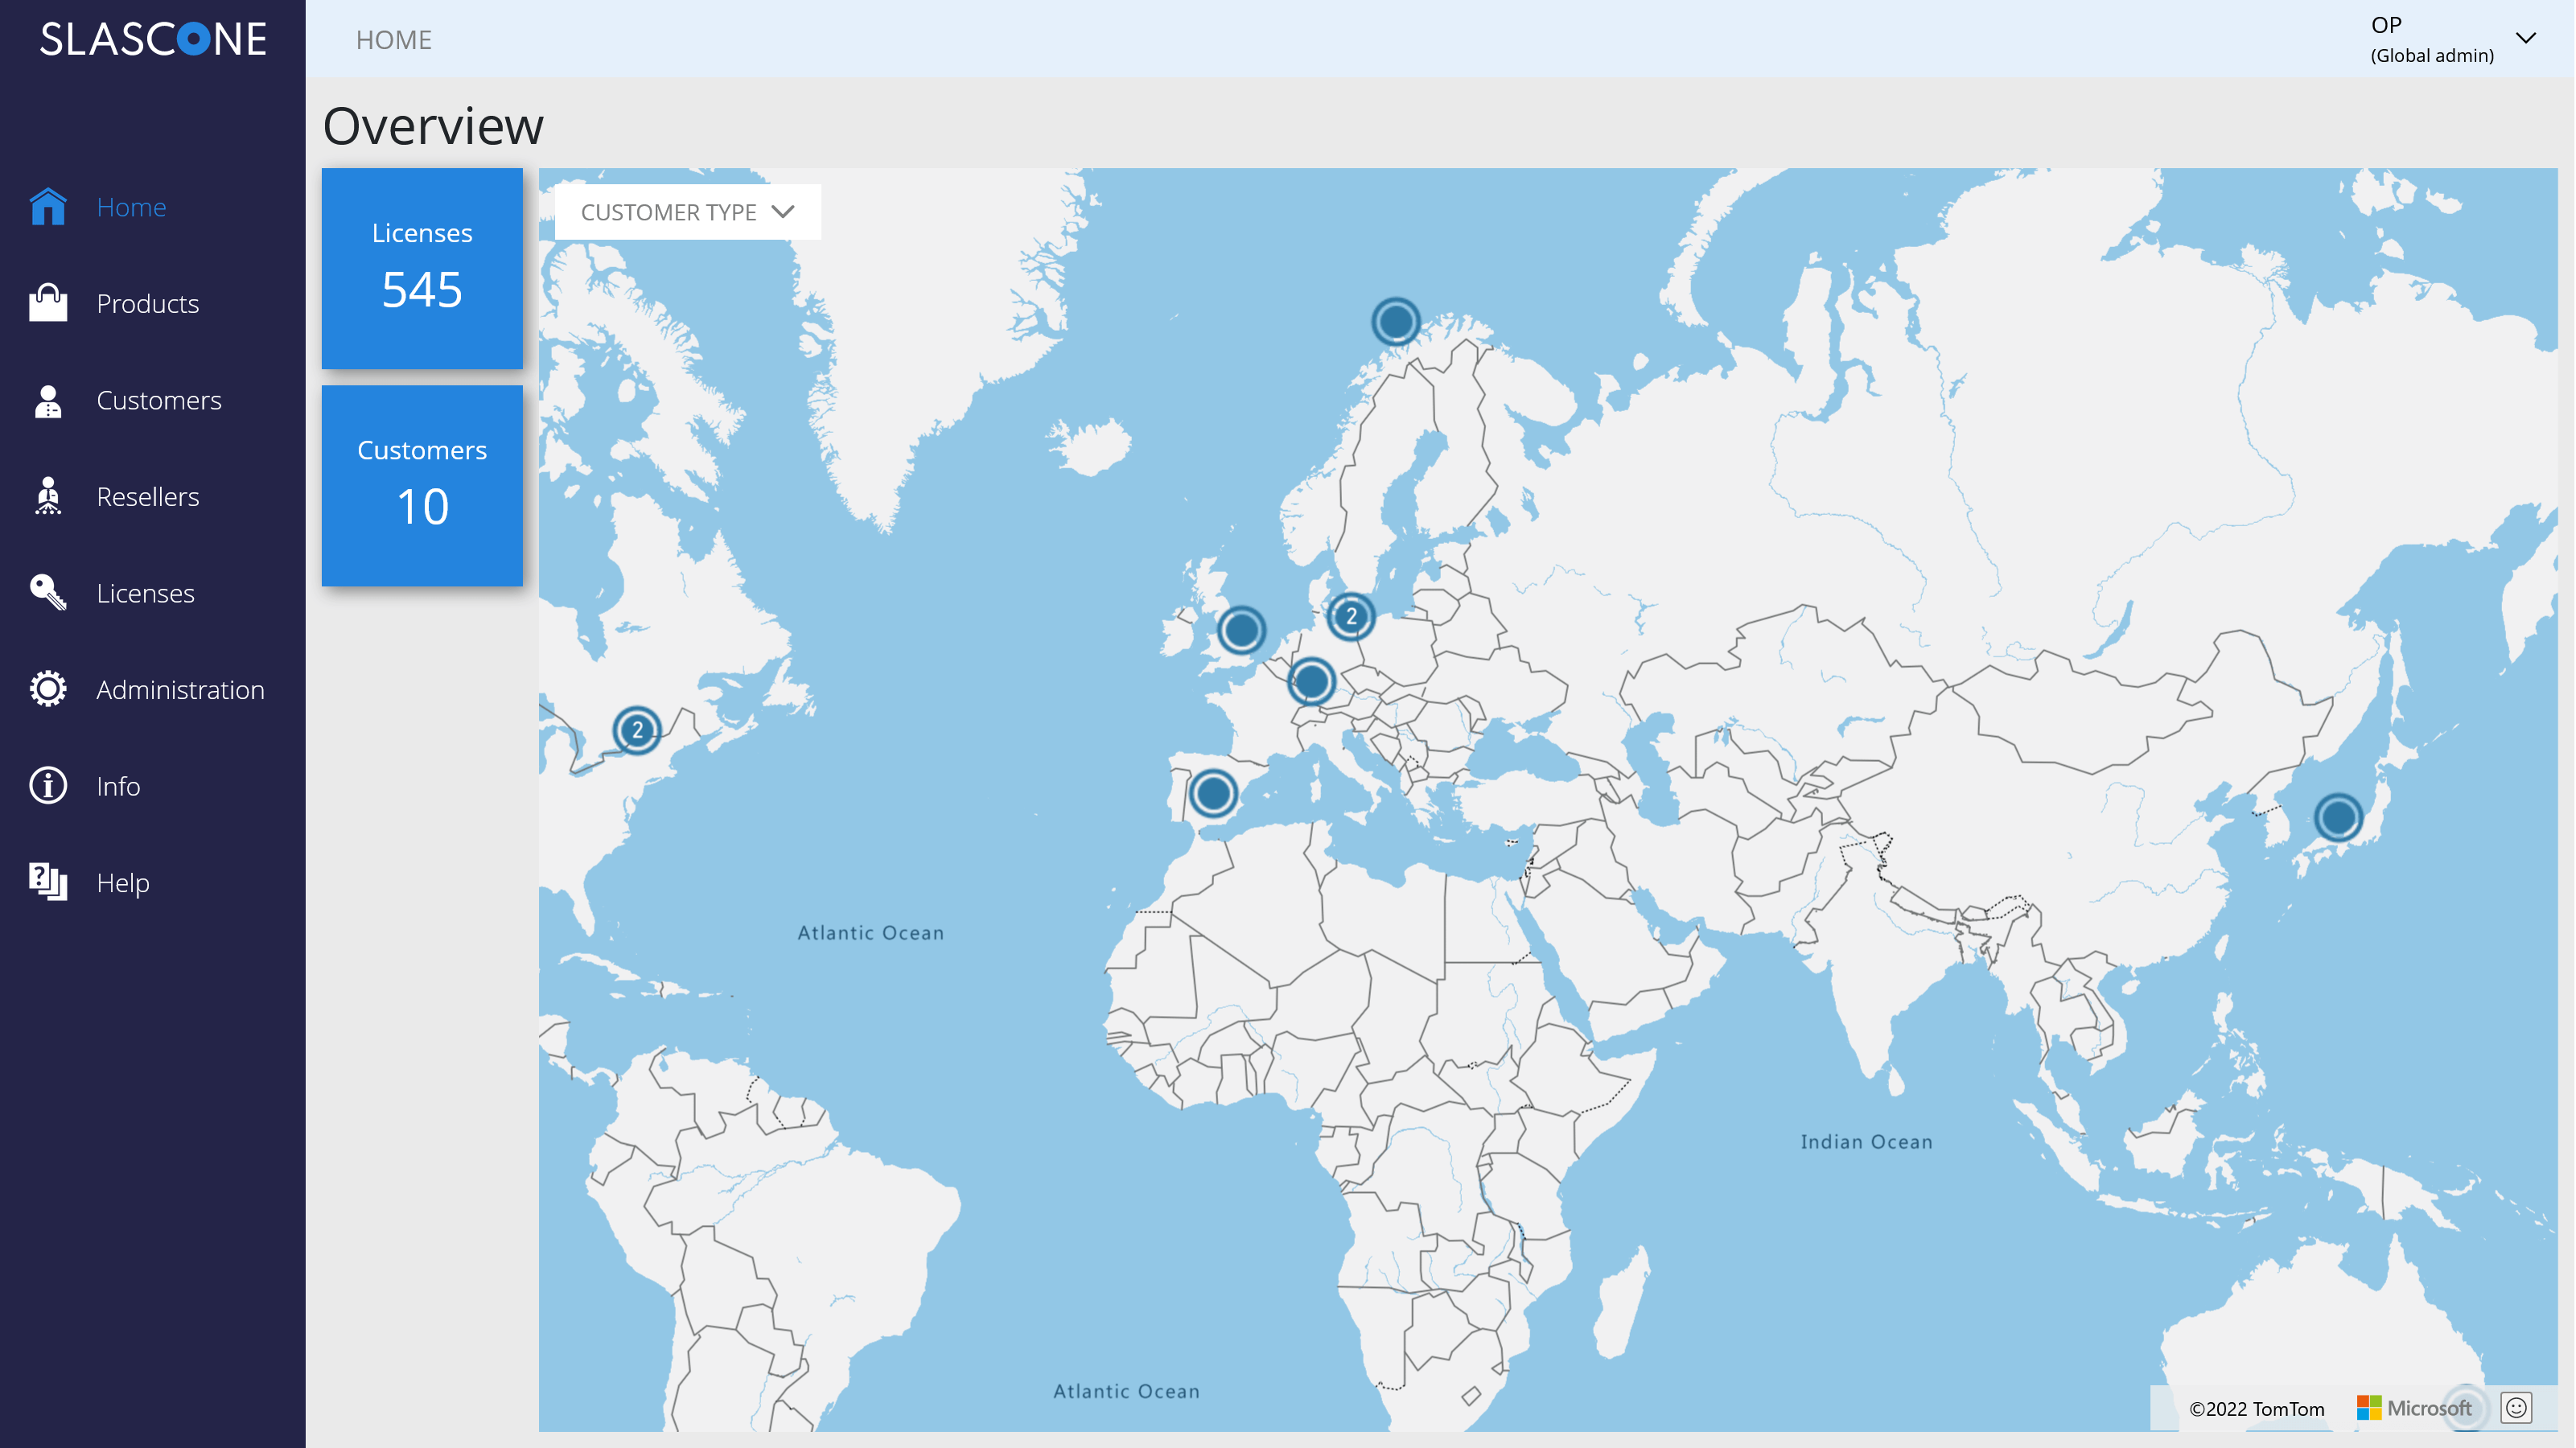Select the Administration menu label

pos(180,690)
